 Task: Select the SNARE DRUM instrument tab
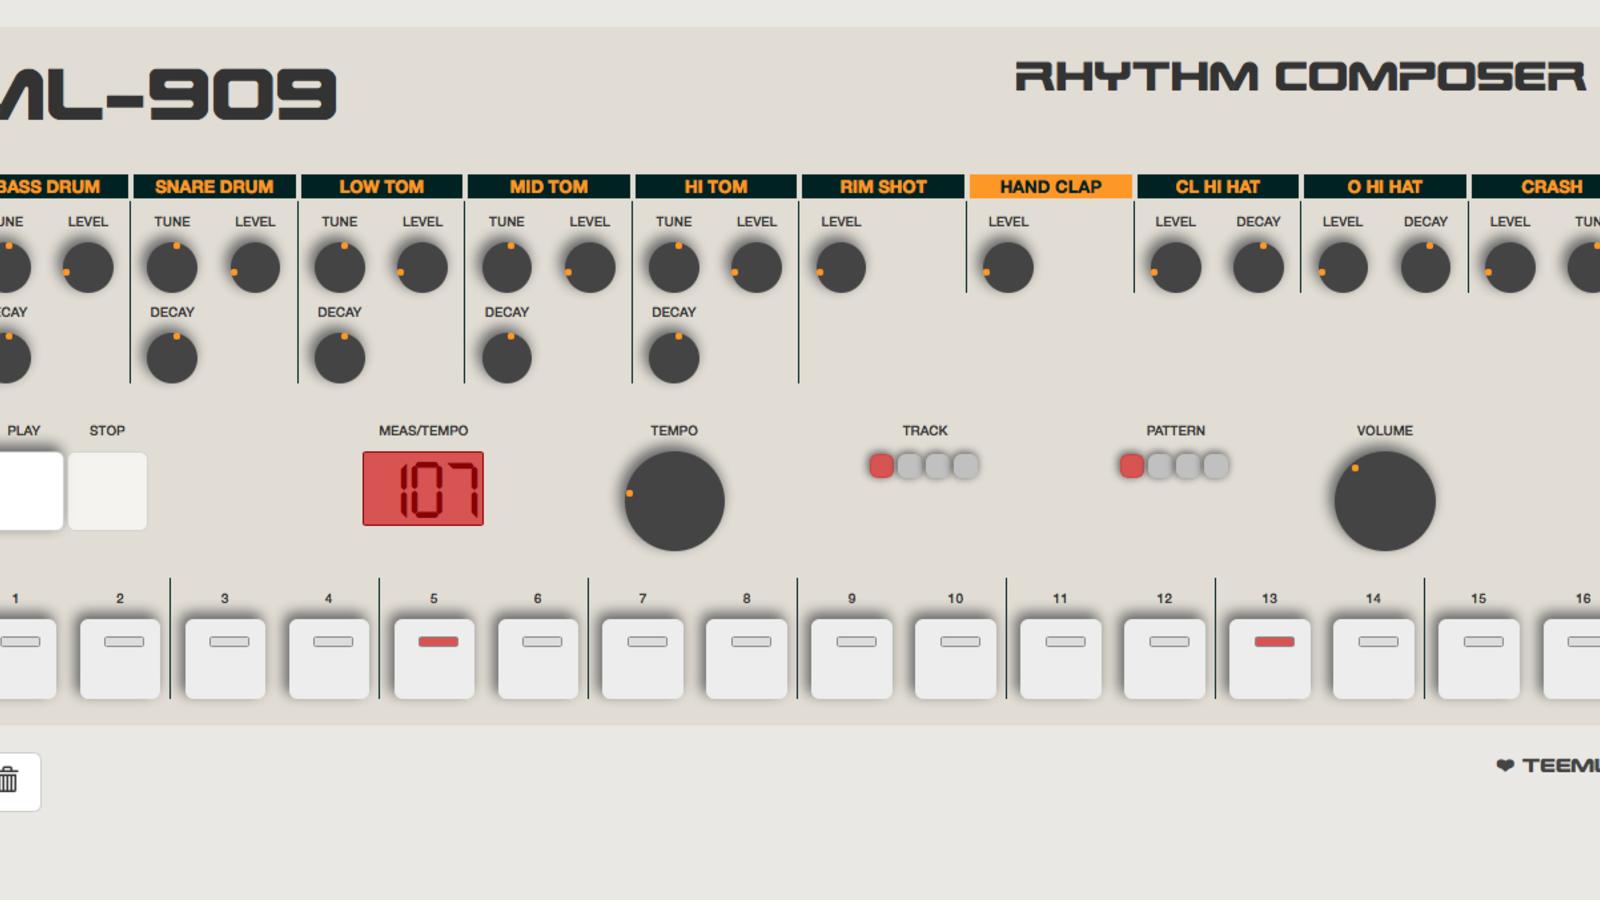(214, 186)
